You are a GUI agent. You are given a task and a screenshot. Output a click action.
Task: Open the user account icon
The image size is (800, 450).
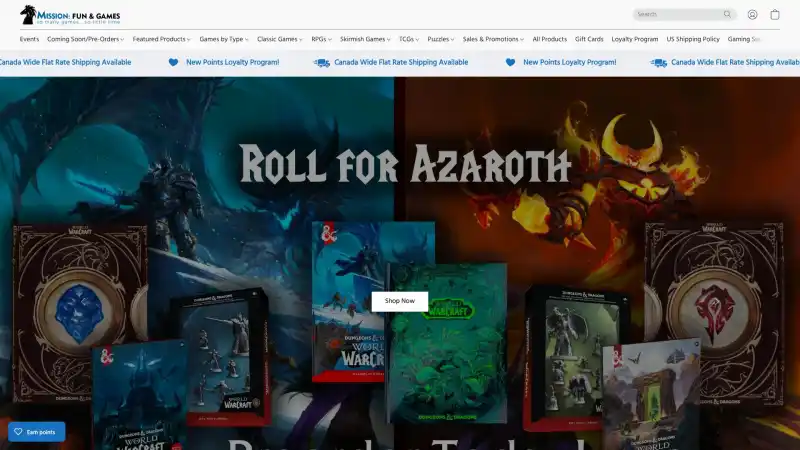click(753, 15)
